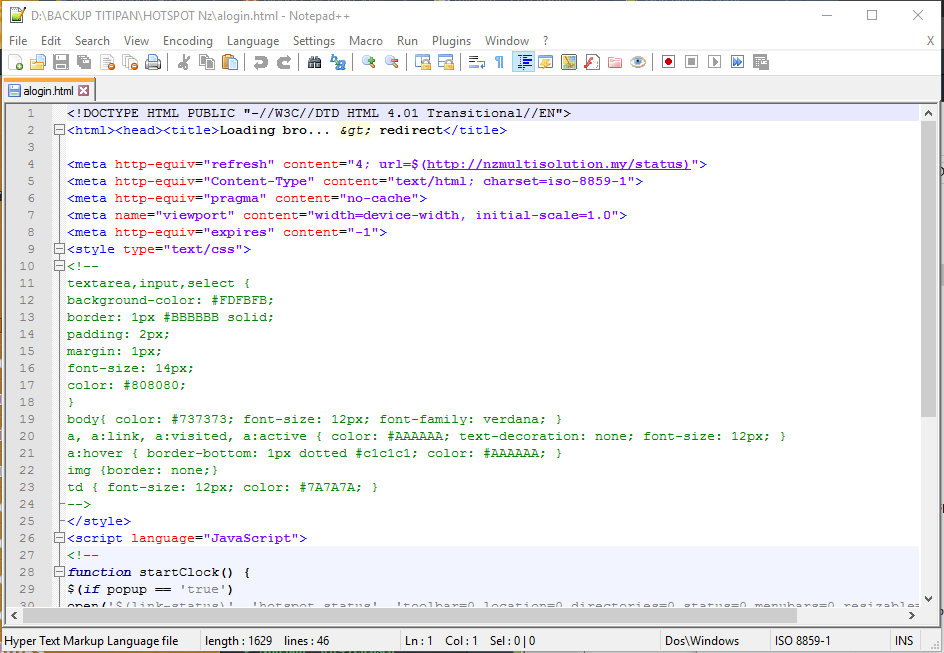
Task: Zoom in using the magnifier plus icon
Action: (368, 62)
